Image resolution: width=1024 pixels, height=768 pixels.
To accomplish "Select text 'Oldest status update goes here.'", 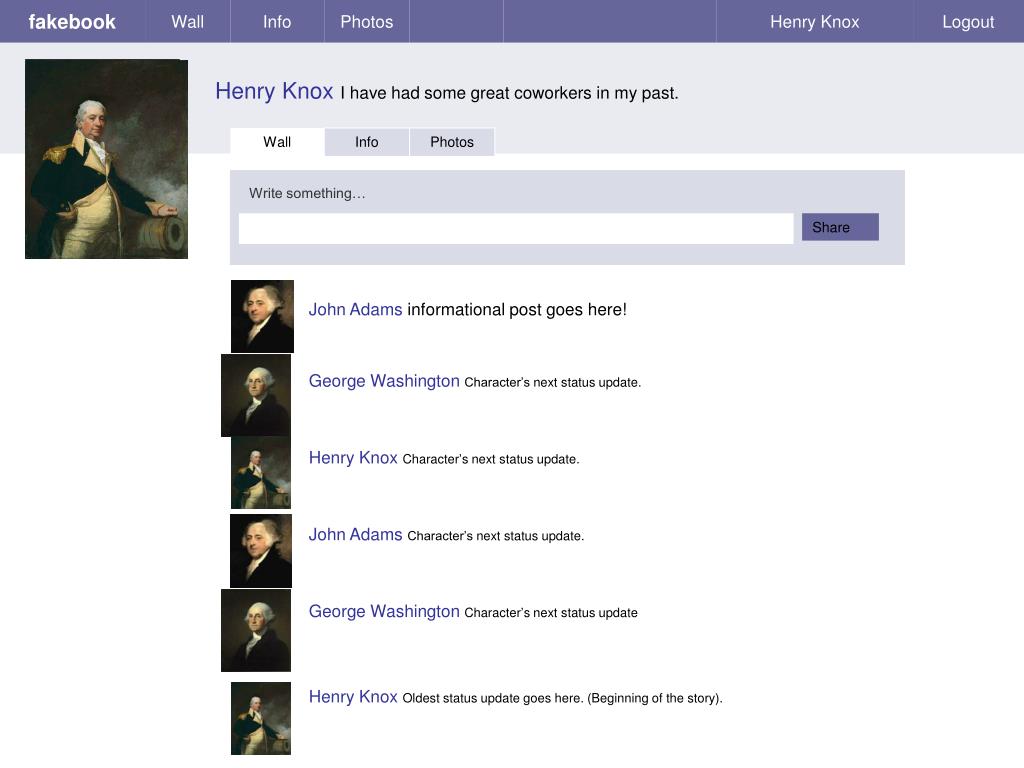I will click(x=492, y=698).
